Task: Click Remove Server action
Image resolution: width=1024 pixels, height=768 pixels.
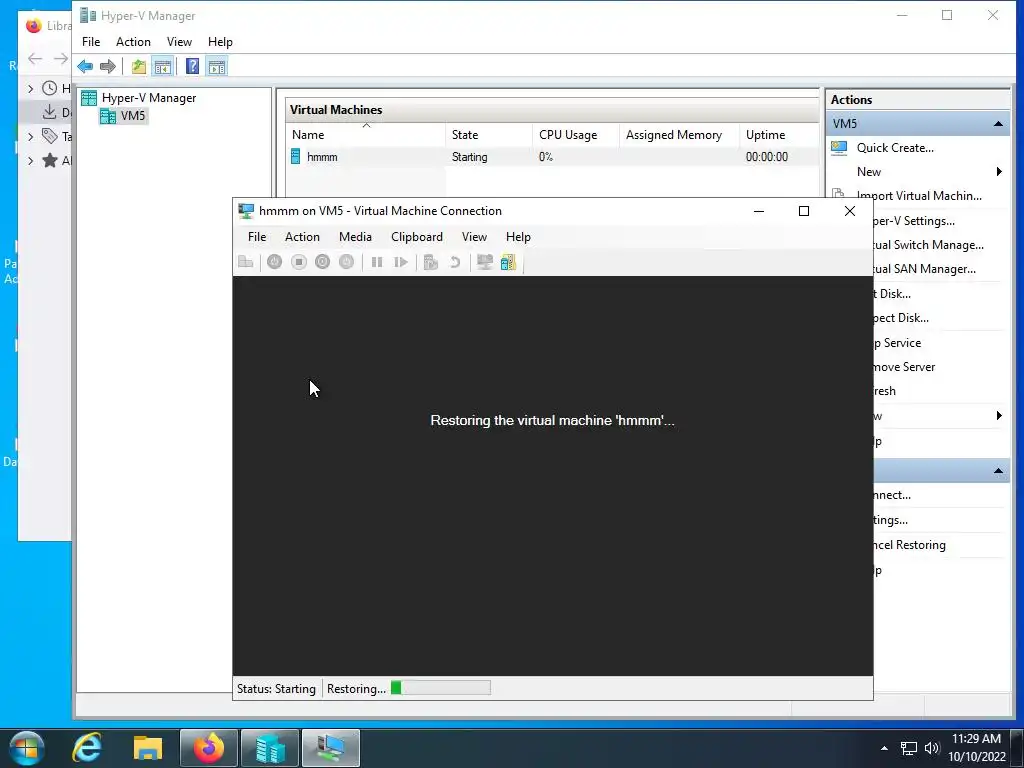Action: (x=904, y=367)
